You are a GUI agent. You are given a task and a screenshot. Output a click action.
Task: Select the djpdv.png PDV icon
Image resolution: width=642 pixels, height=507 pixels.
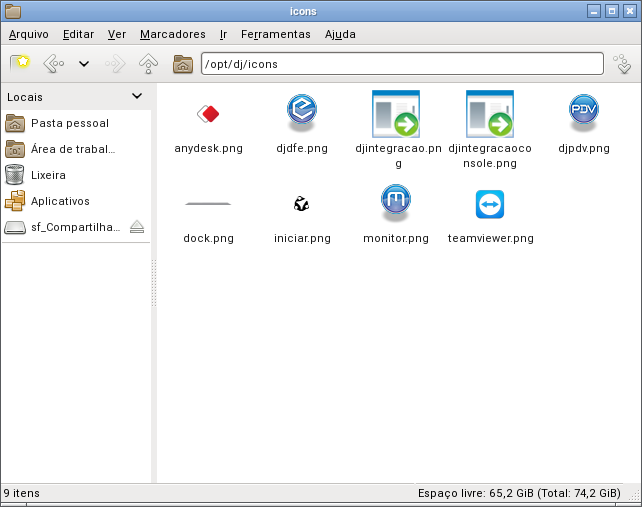(584, 113)
